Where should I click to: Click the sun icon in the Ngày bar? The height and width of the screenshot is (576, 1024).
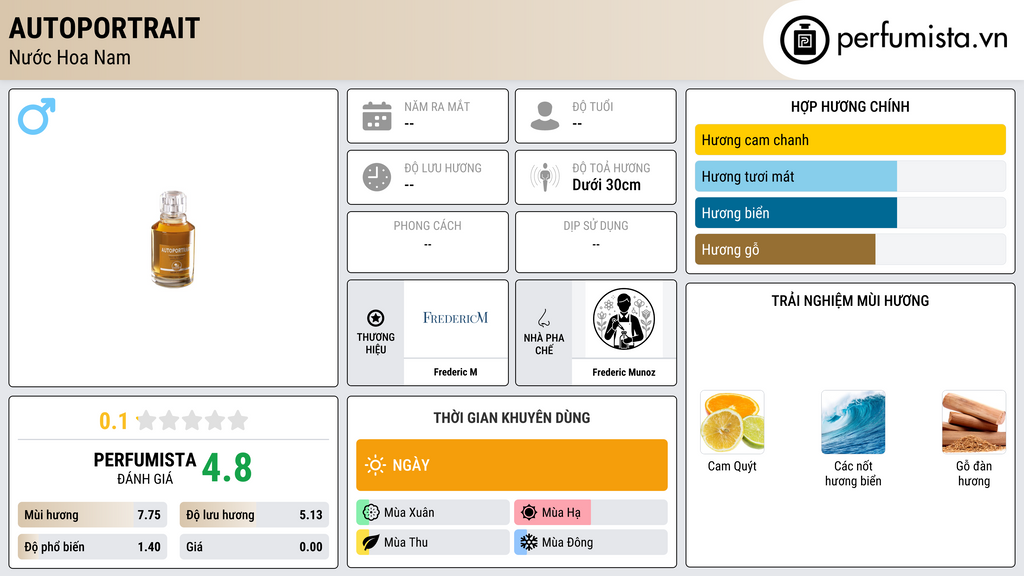(x=375, y=465)
